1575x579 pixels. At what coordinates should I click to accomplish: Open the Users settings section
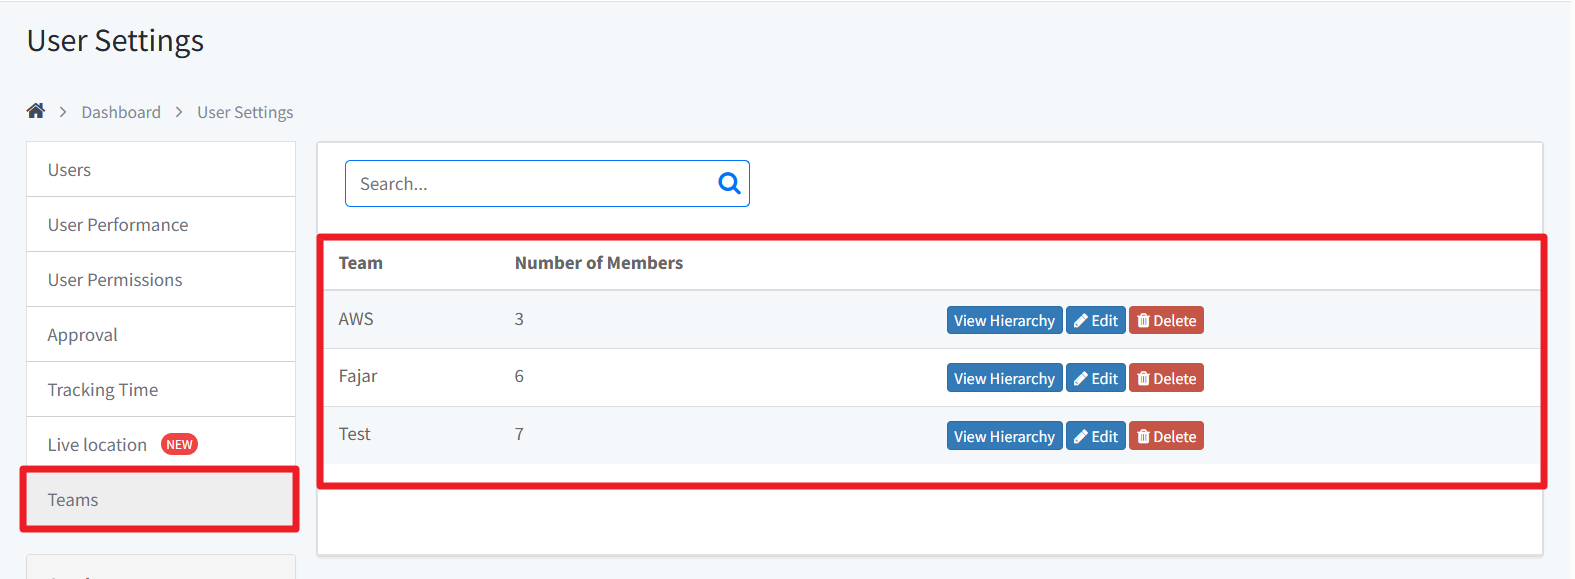(69, 170)
